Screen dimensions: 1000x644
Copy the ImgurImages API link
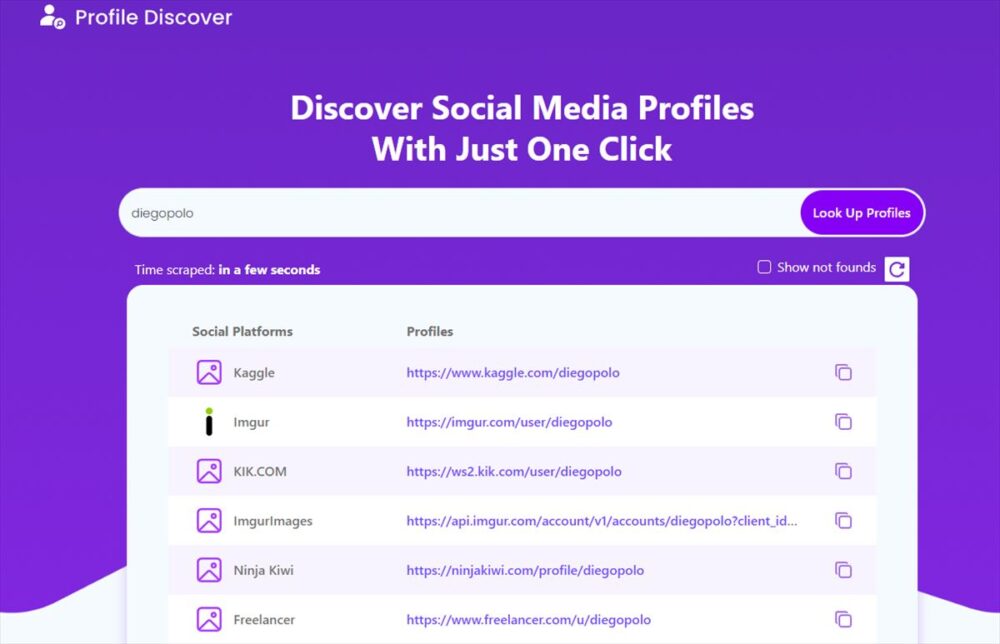[843, 521]
